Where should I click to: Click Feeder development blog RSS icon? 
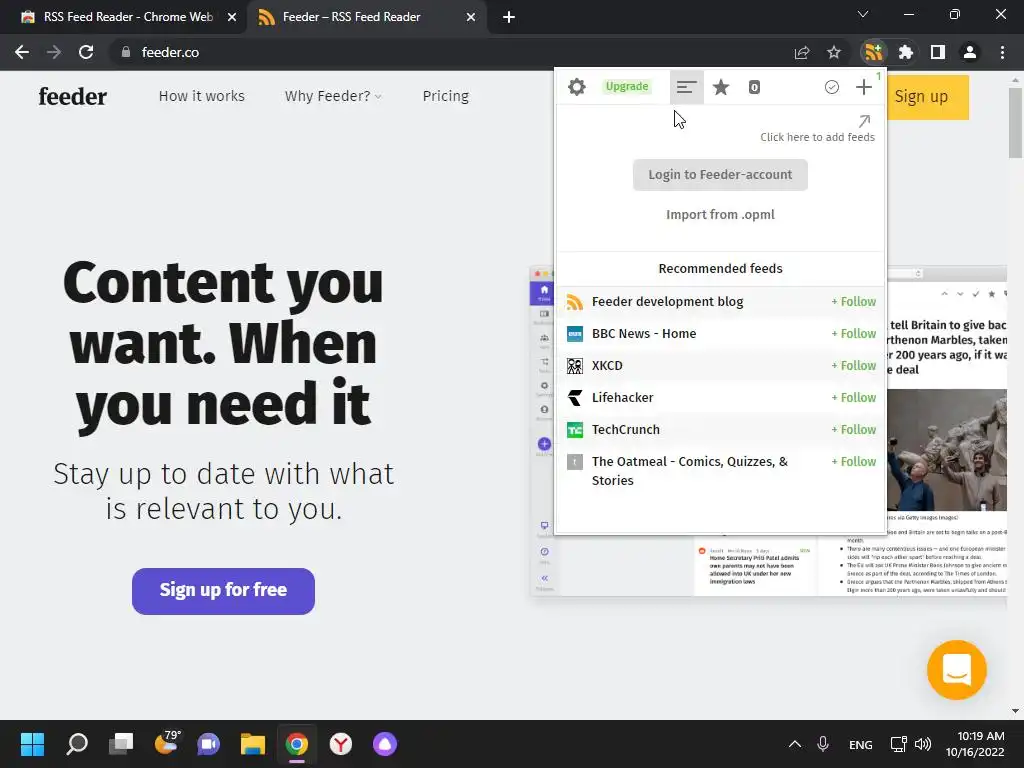[x=575, y=302]
